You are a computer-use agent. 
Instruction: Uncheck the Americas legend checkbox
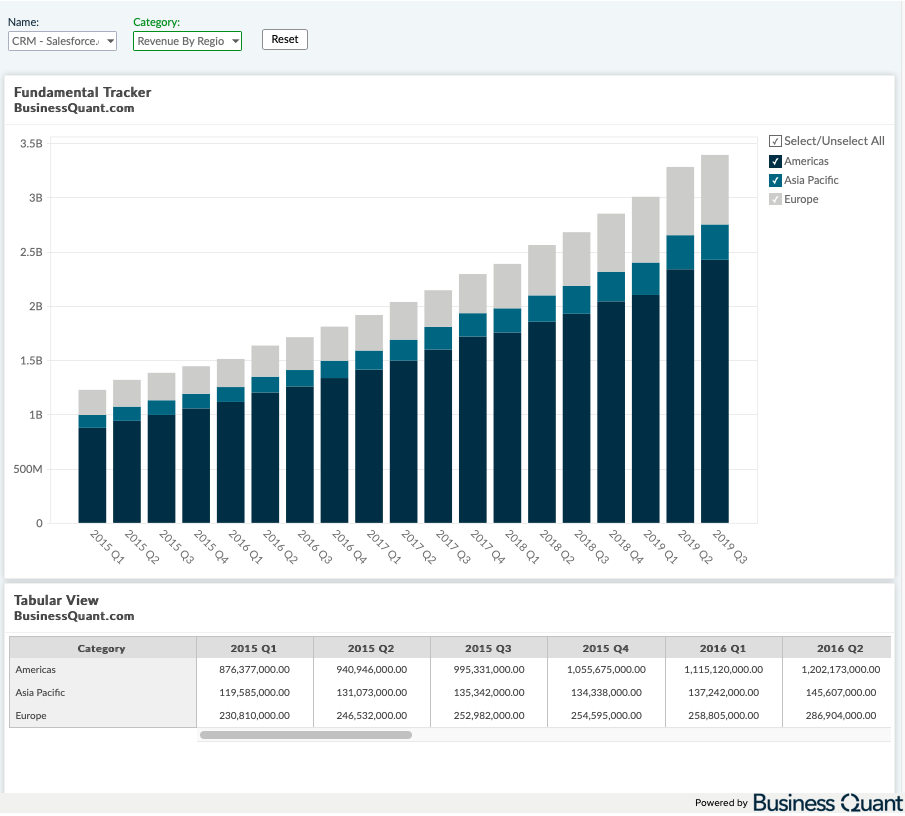tap(775, 161)
